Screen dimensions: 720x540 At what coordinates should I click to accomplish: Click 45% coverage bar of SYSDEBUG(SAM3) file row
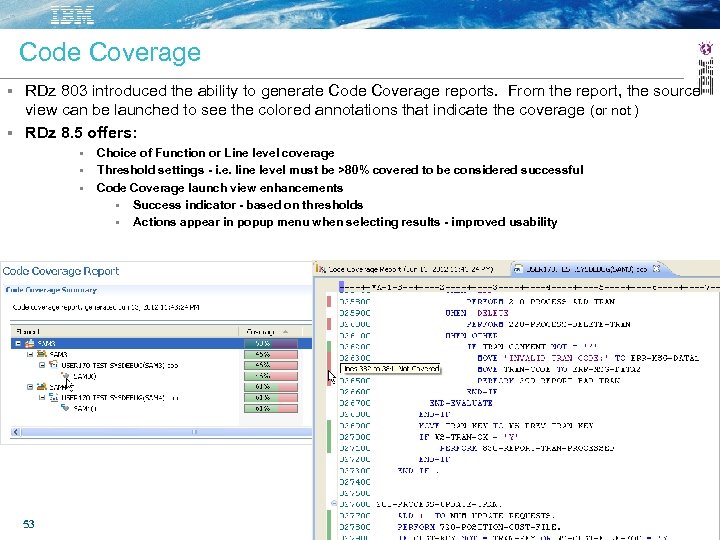click(x=271, y=365)
